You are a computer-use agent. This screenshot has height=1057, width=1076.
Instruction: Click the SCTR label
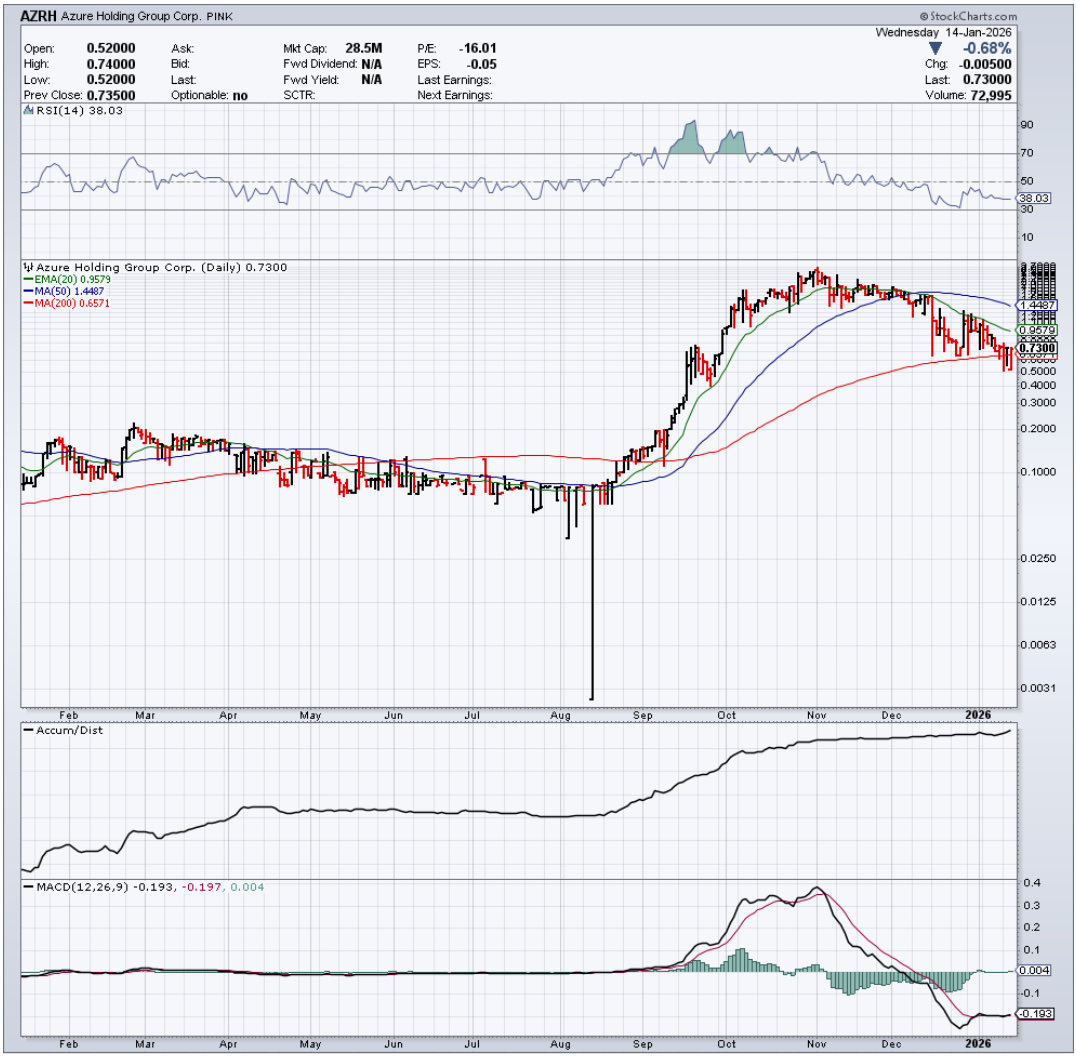(x=299, y=95)
